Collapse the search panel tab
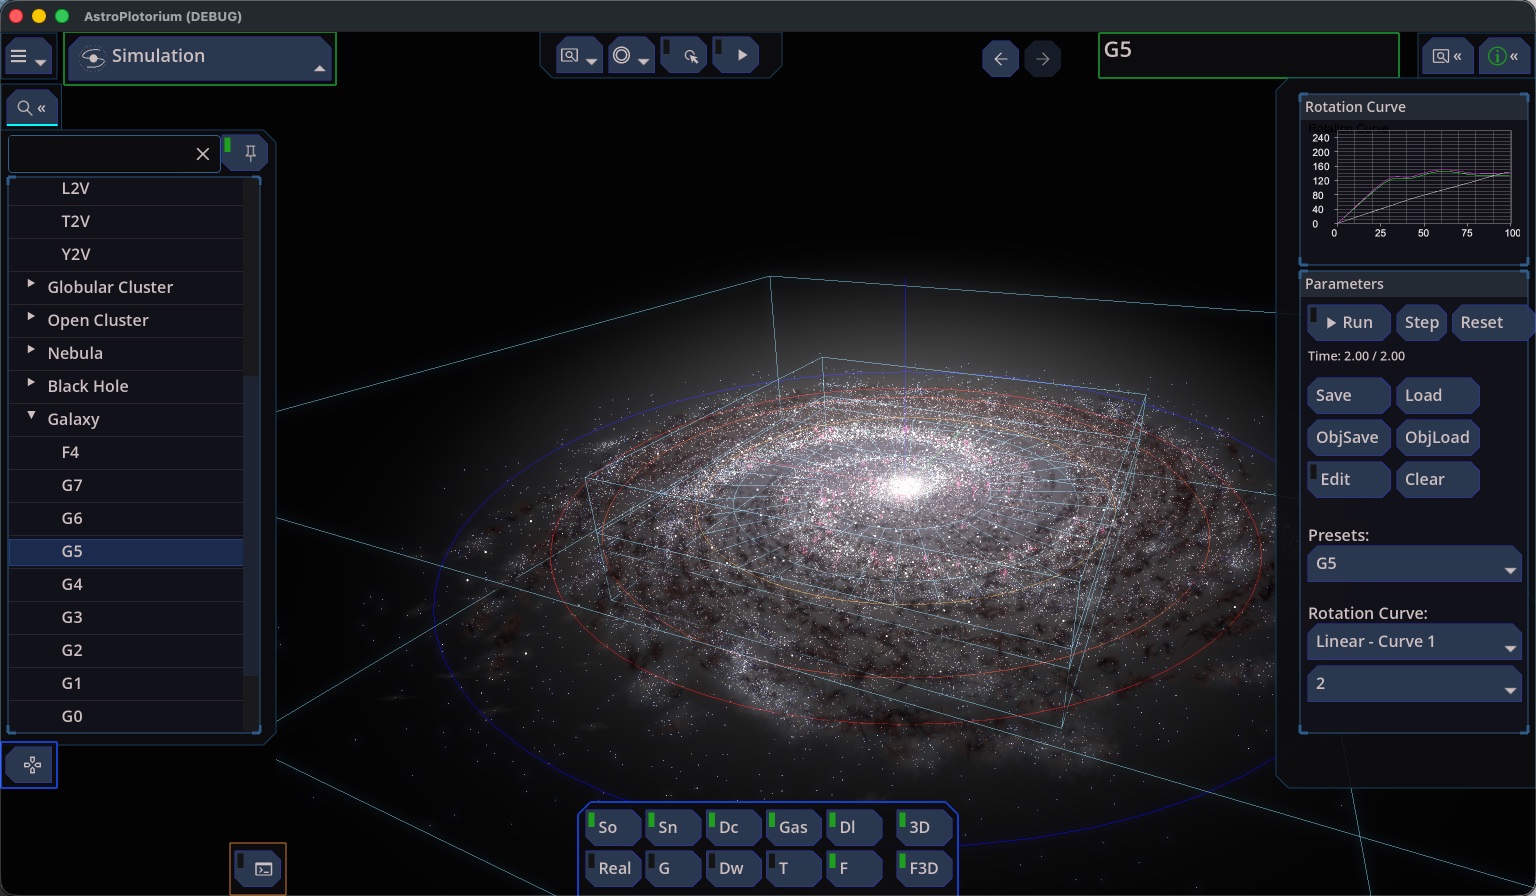The image size is (1536, 896). tap(32, 108)
